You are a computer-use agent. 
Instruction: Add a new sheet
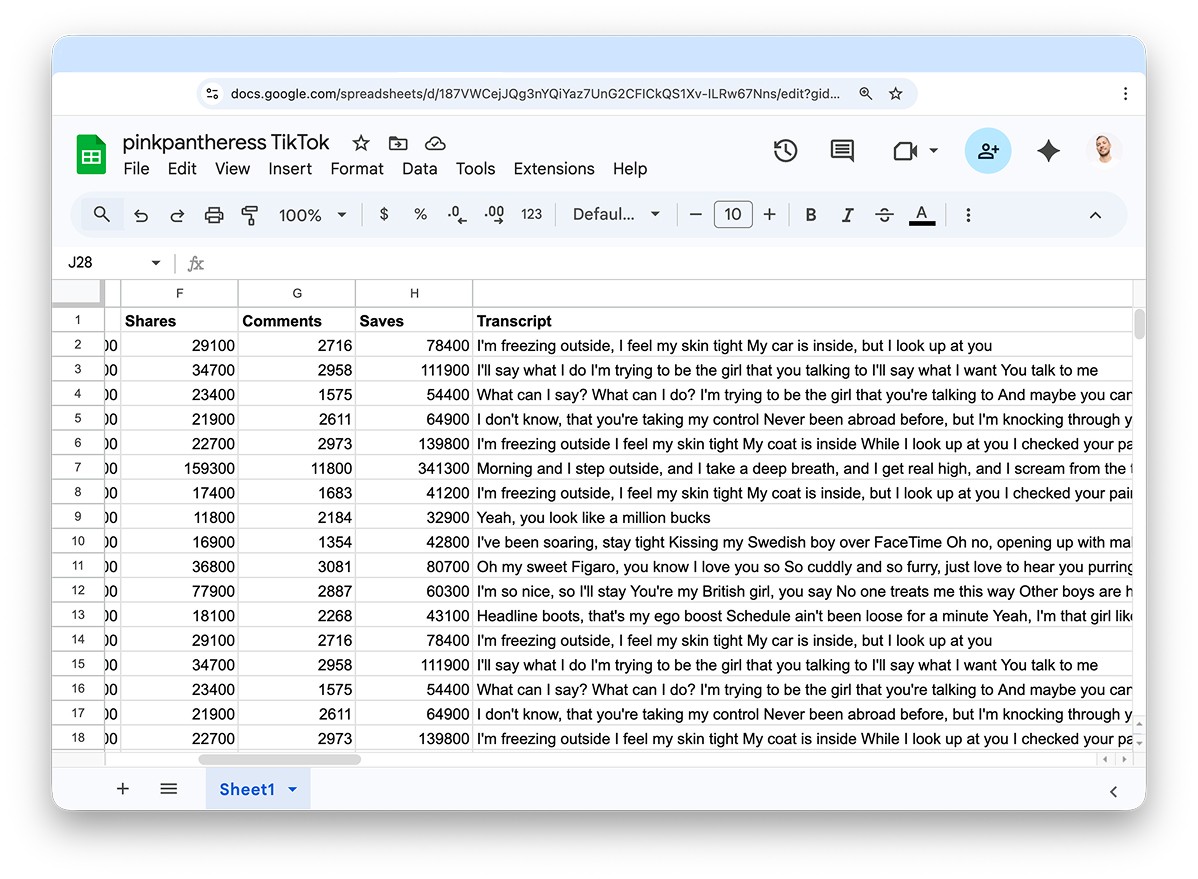[x=122, y=789]
